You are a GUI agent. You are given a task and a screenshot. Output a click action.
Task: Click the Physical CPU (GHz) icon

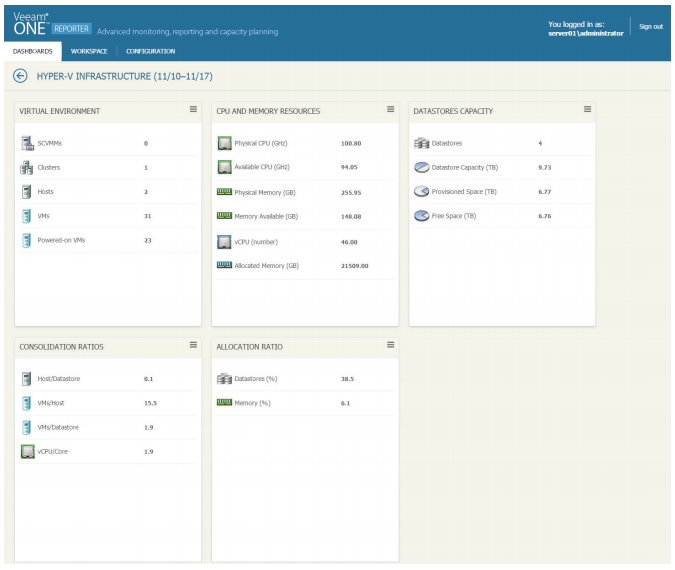(x=224, y=143)
